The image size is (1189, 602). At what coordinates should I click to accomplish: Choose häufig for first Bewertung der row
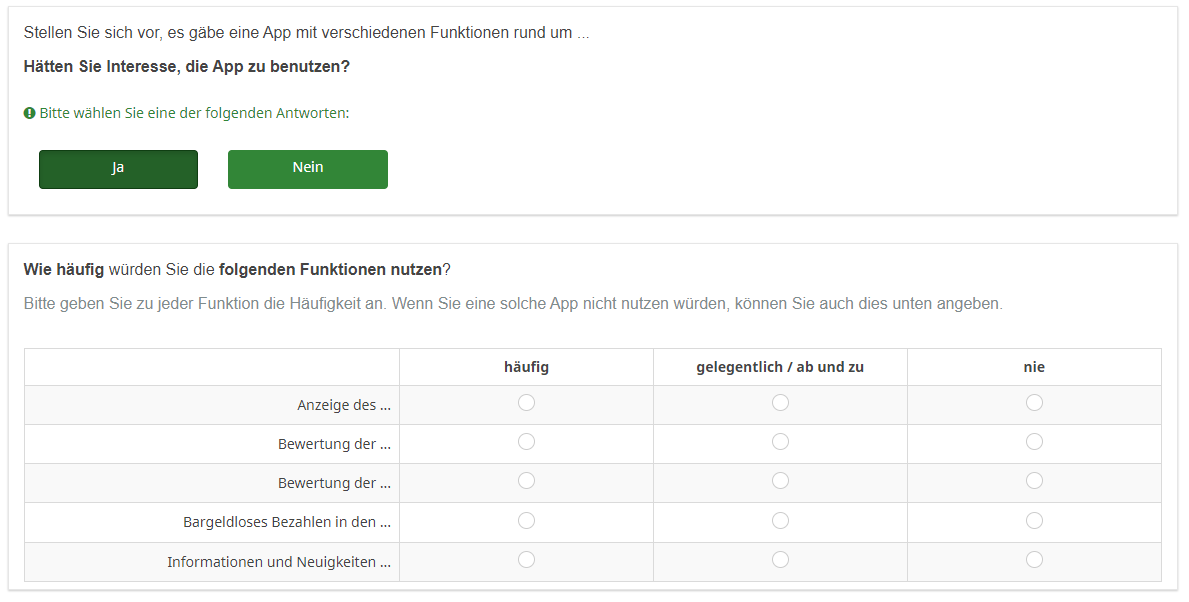(526, 441)
